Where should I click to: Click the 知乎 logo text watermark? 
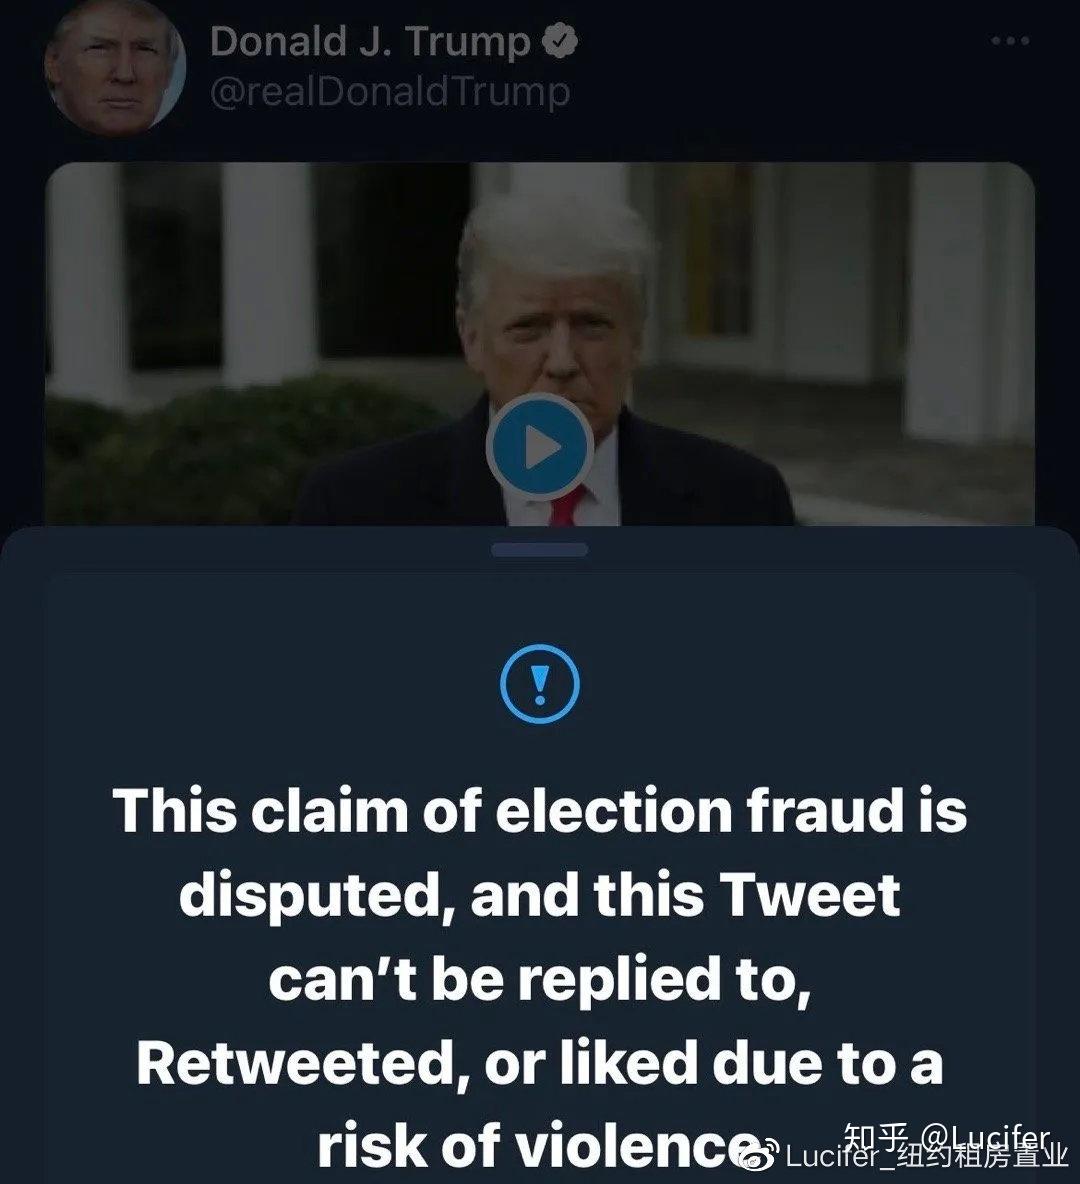click(x=876, y=1137)
